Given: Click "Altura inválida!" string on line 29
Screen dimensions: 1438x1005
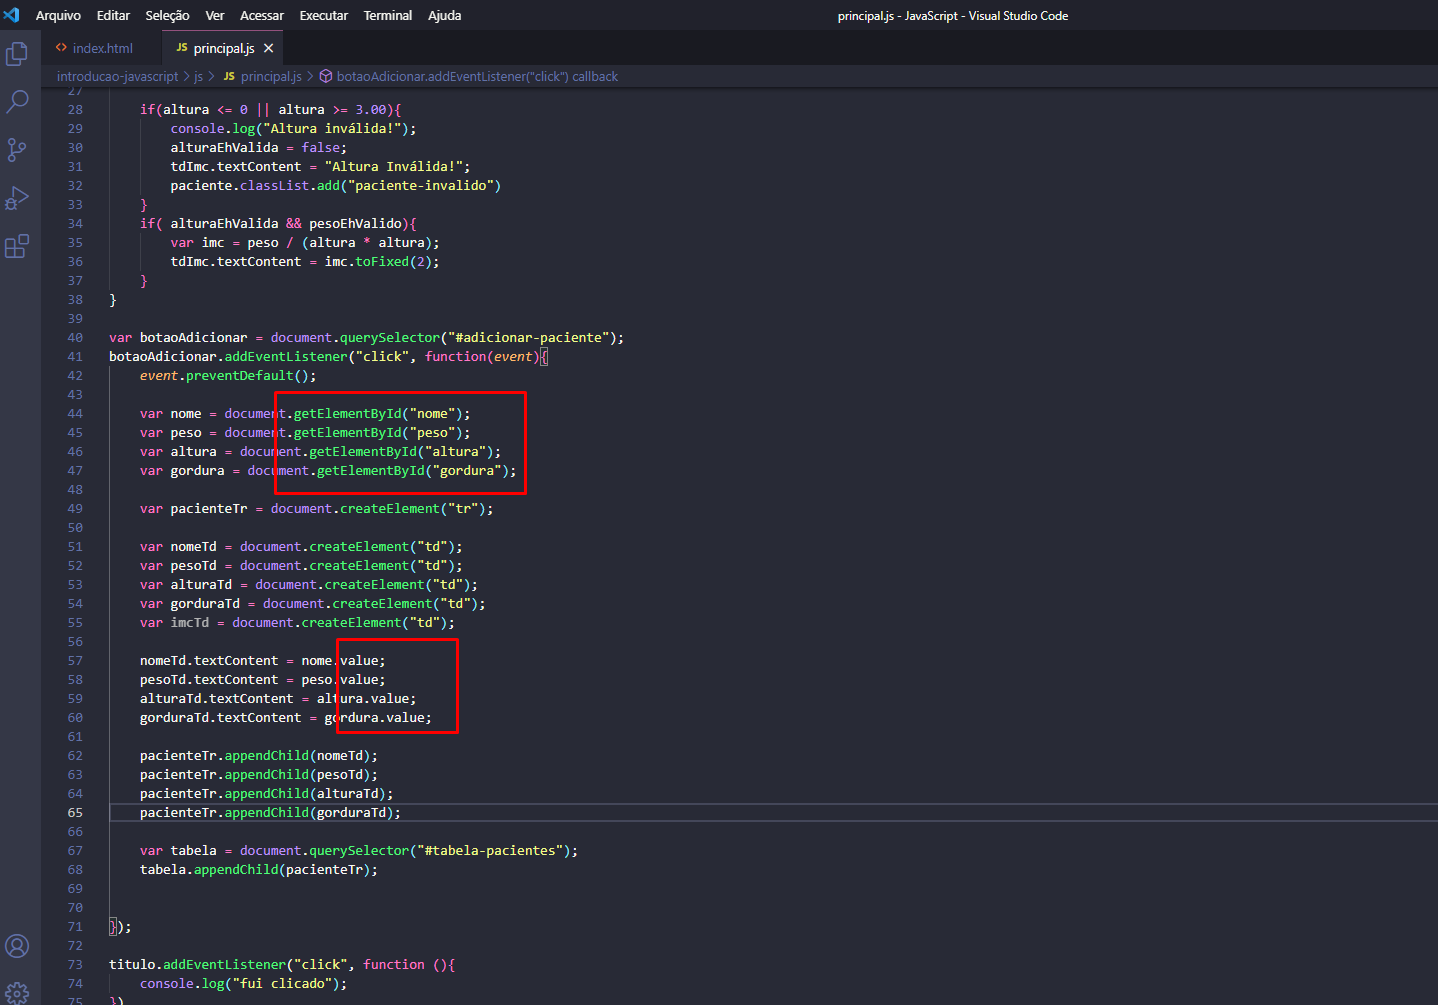Looking at the screenshot, I should tap(332, 129).
